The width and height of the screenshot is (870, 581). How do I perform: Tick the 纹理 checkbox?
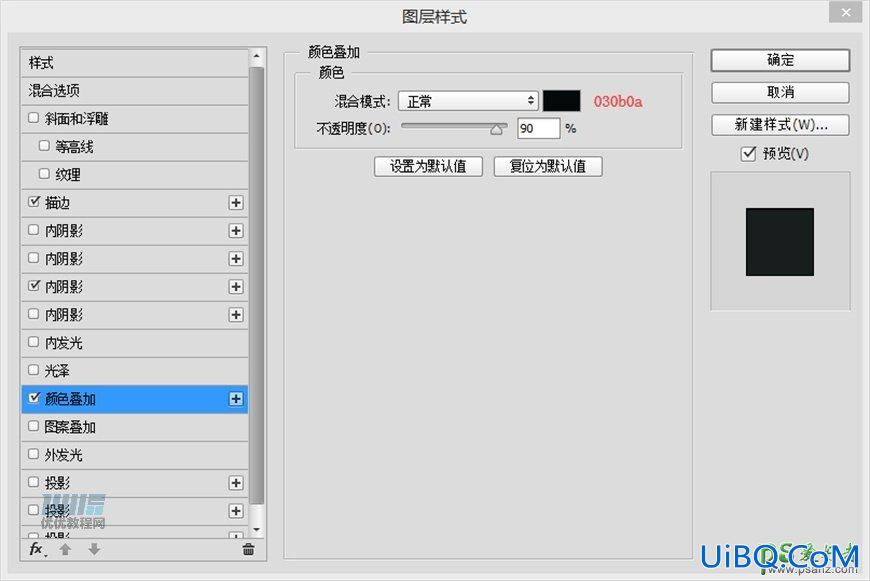coord(44,174)
